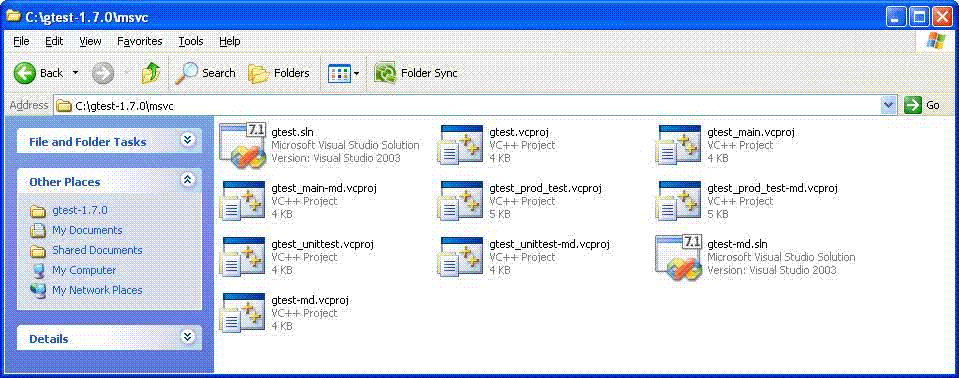
Task: Collapse the Other Places panel
Action: (188, 180)
